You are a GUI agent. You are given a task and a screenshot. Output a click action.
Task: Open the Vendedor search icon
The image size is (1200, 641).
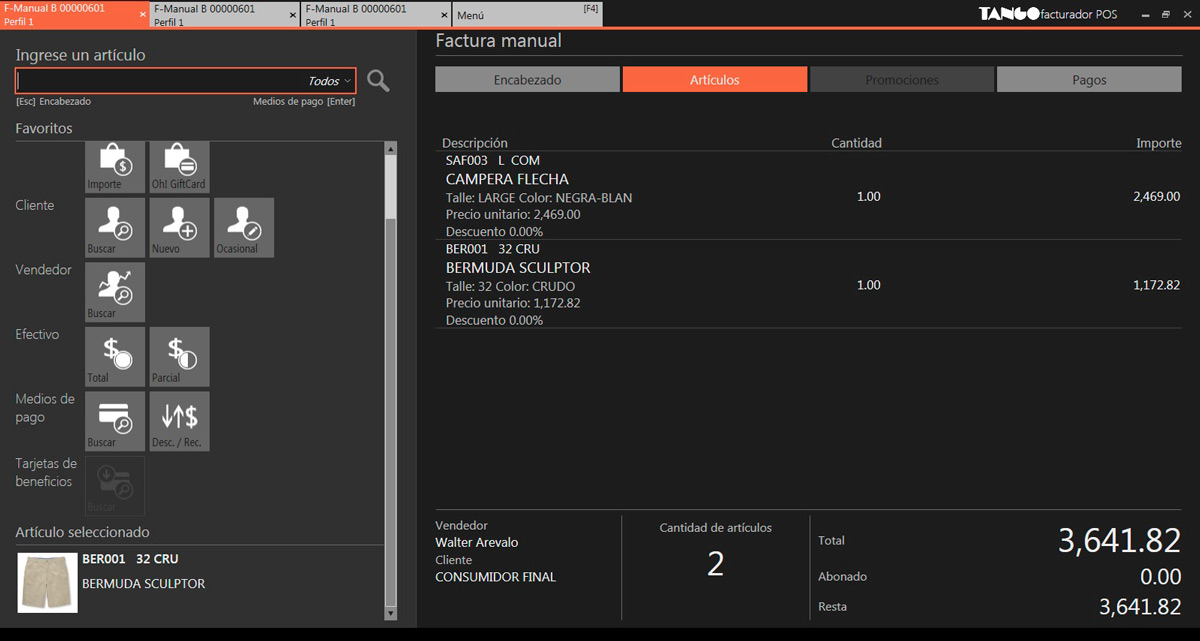pos(115,291)
